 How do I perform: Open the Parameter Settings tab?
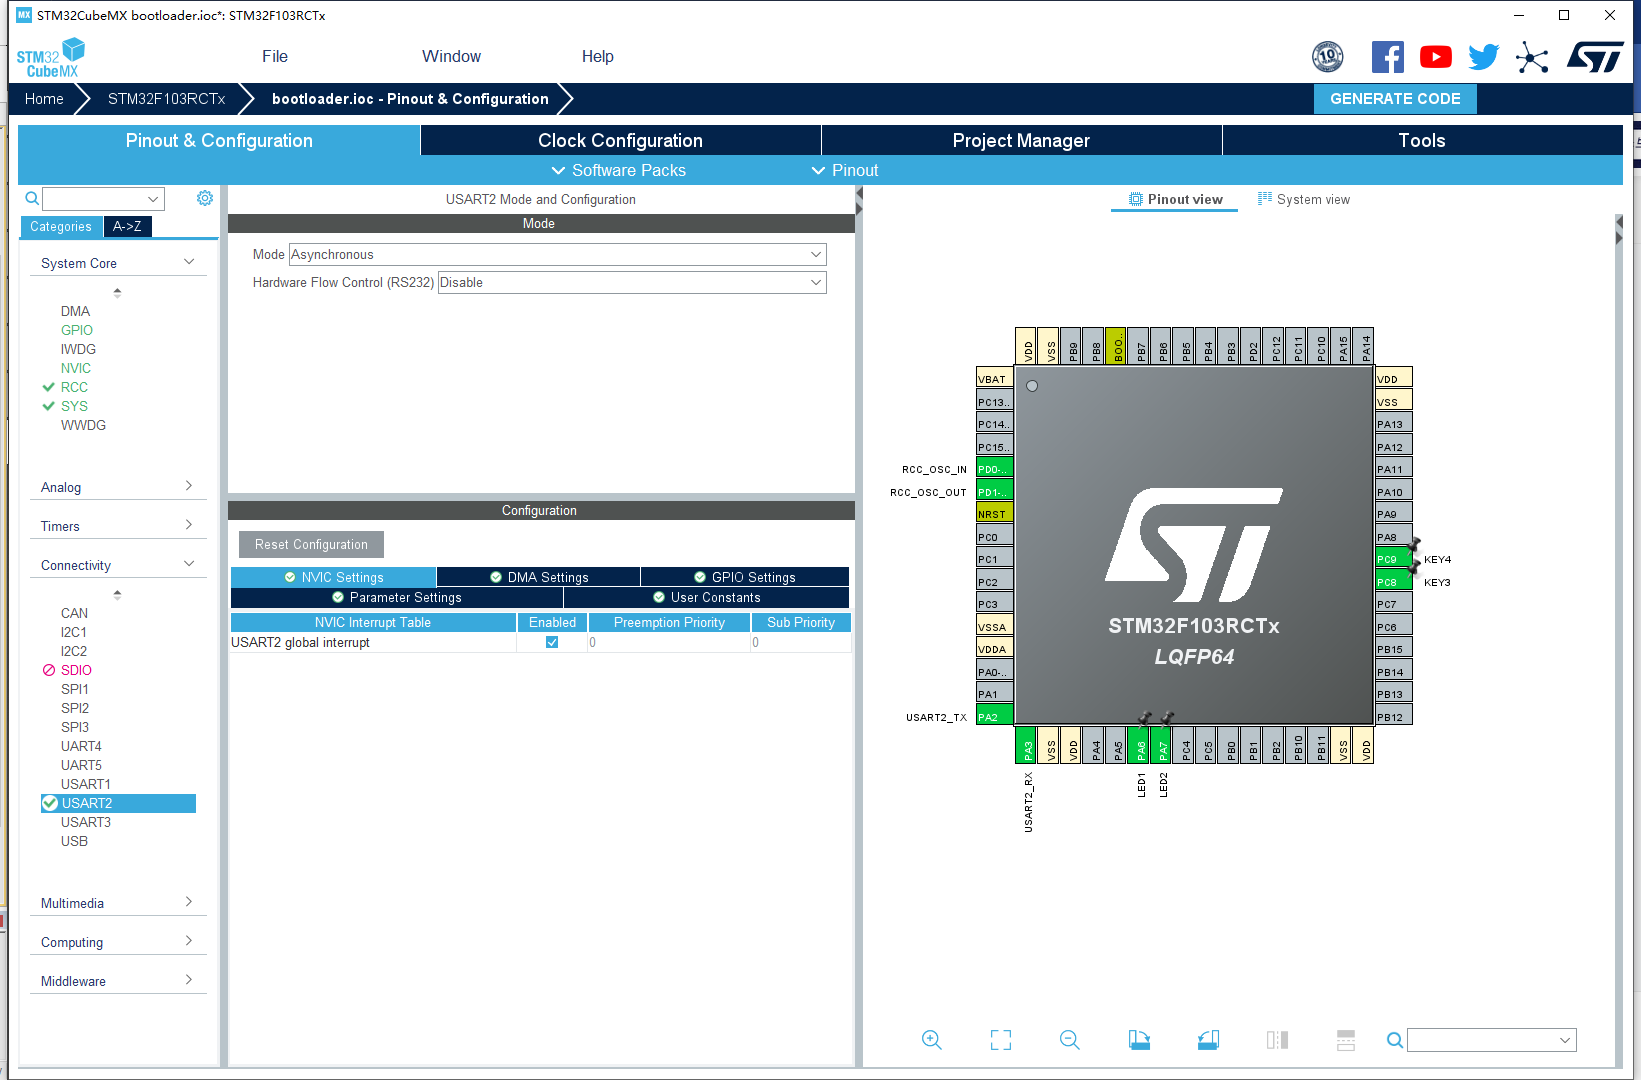(397, 597)
